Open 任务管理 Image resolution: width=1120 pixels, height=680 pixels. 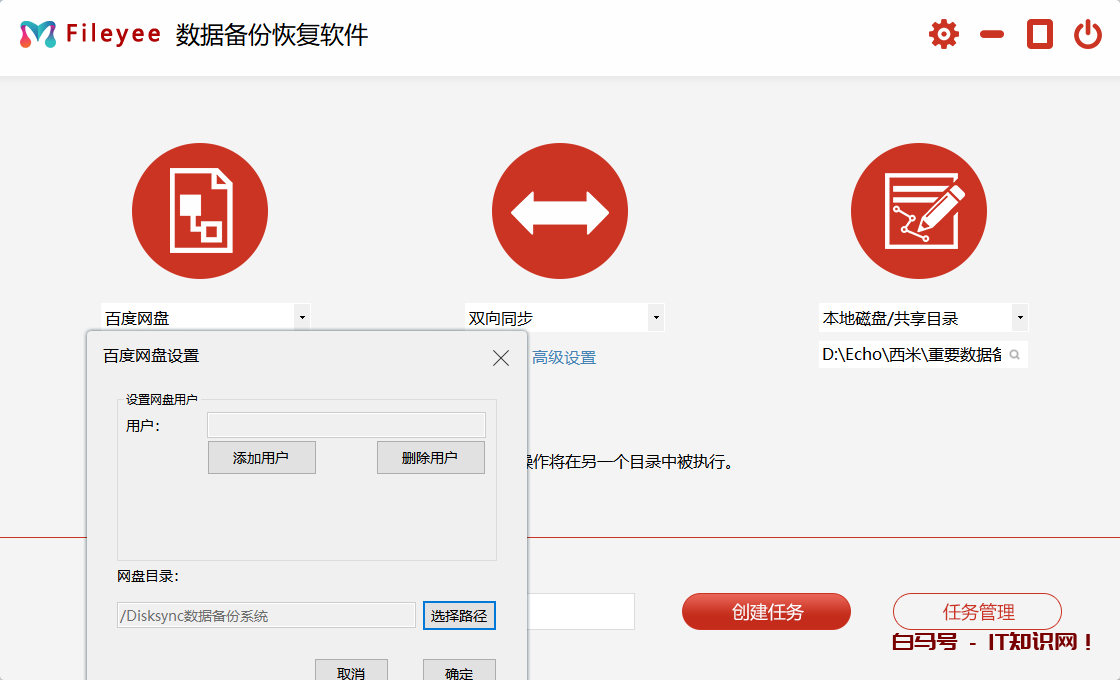(x=977, y=612)
